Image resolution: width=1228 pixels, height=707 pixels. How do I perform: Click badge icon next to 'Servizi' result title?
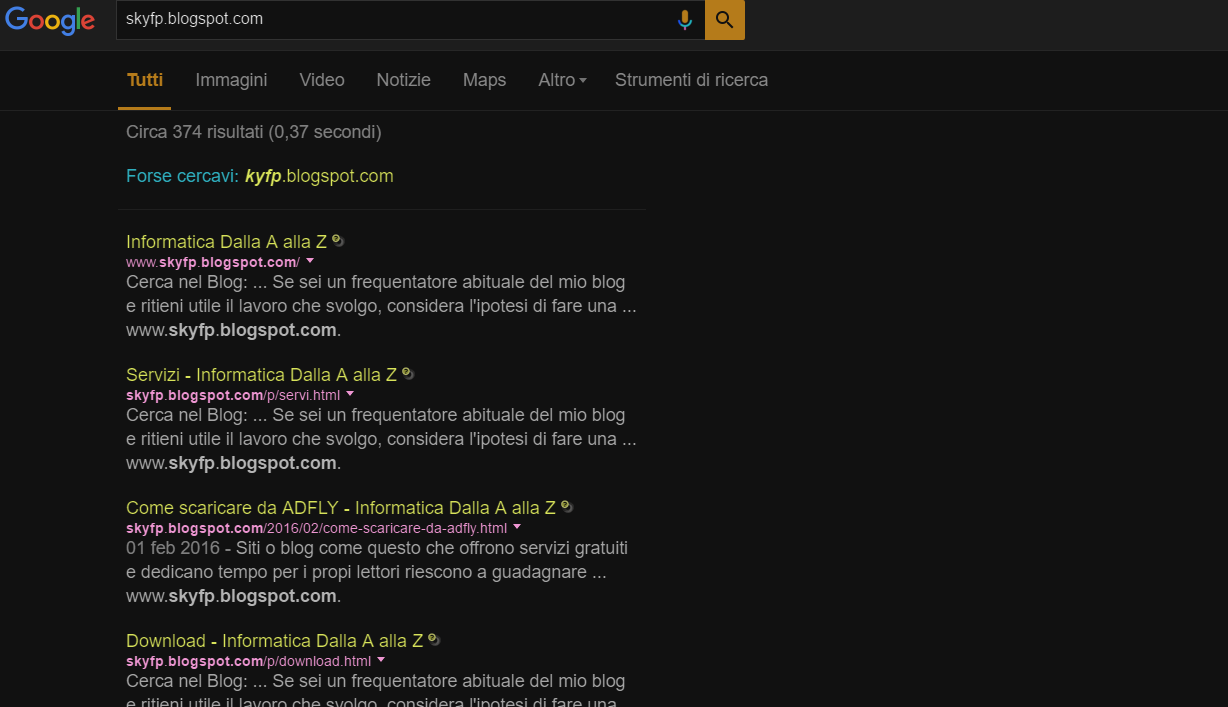(x=408, y=373)
